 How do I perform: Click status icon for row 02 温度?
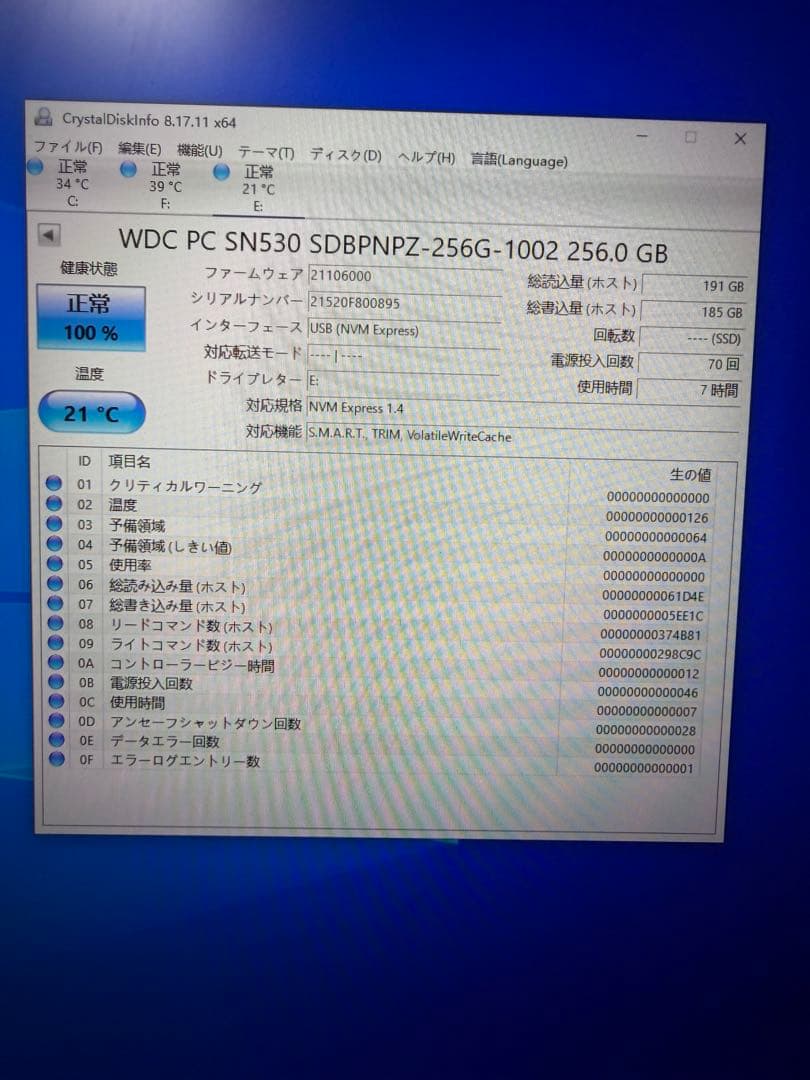point(54,503)
